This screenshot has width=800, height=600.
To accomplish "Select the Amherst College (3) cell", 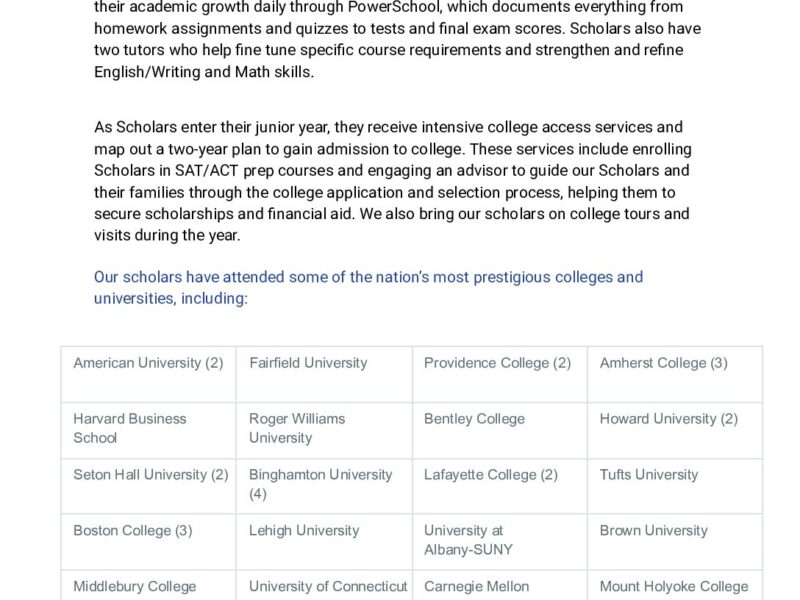I will click(x=663, y=363).
